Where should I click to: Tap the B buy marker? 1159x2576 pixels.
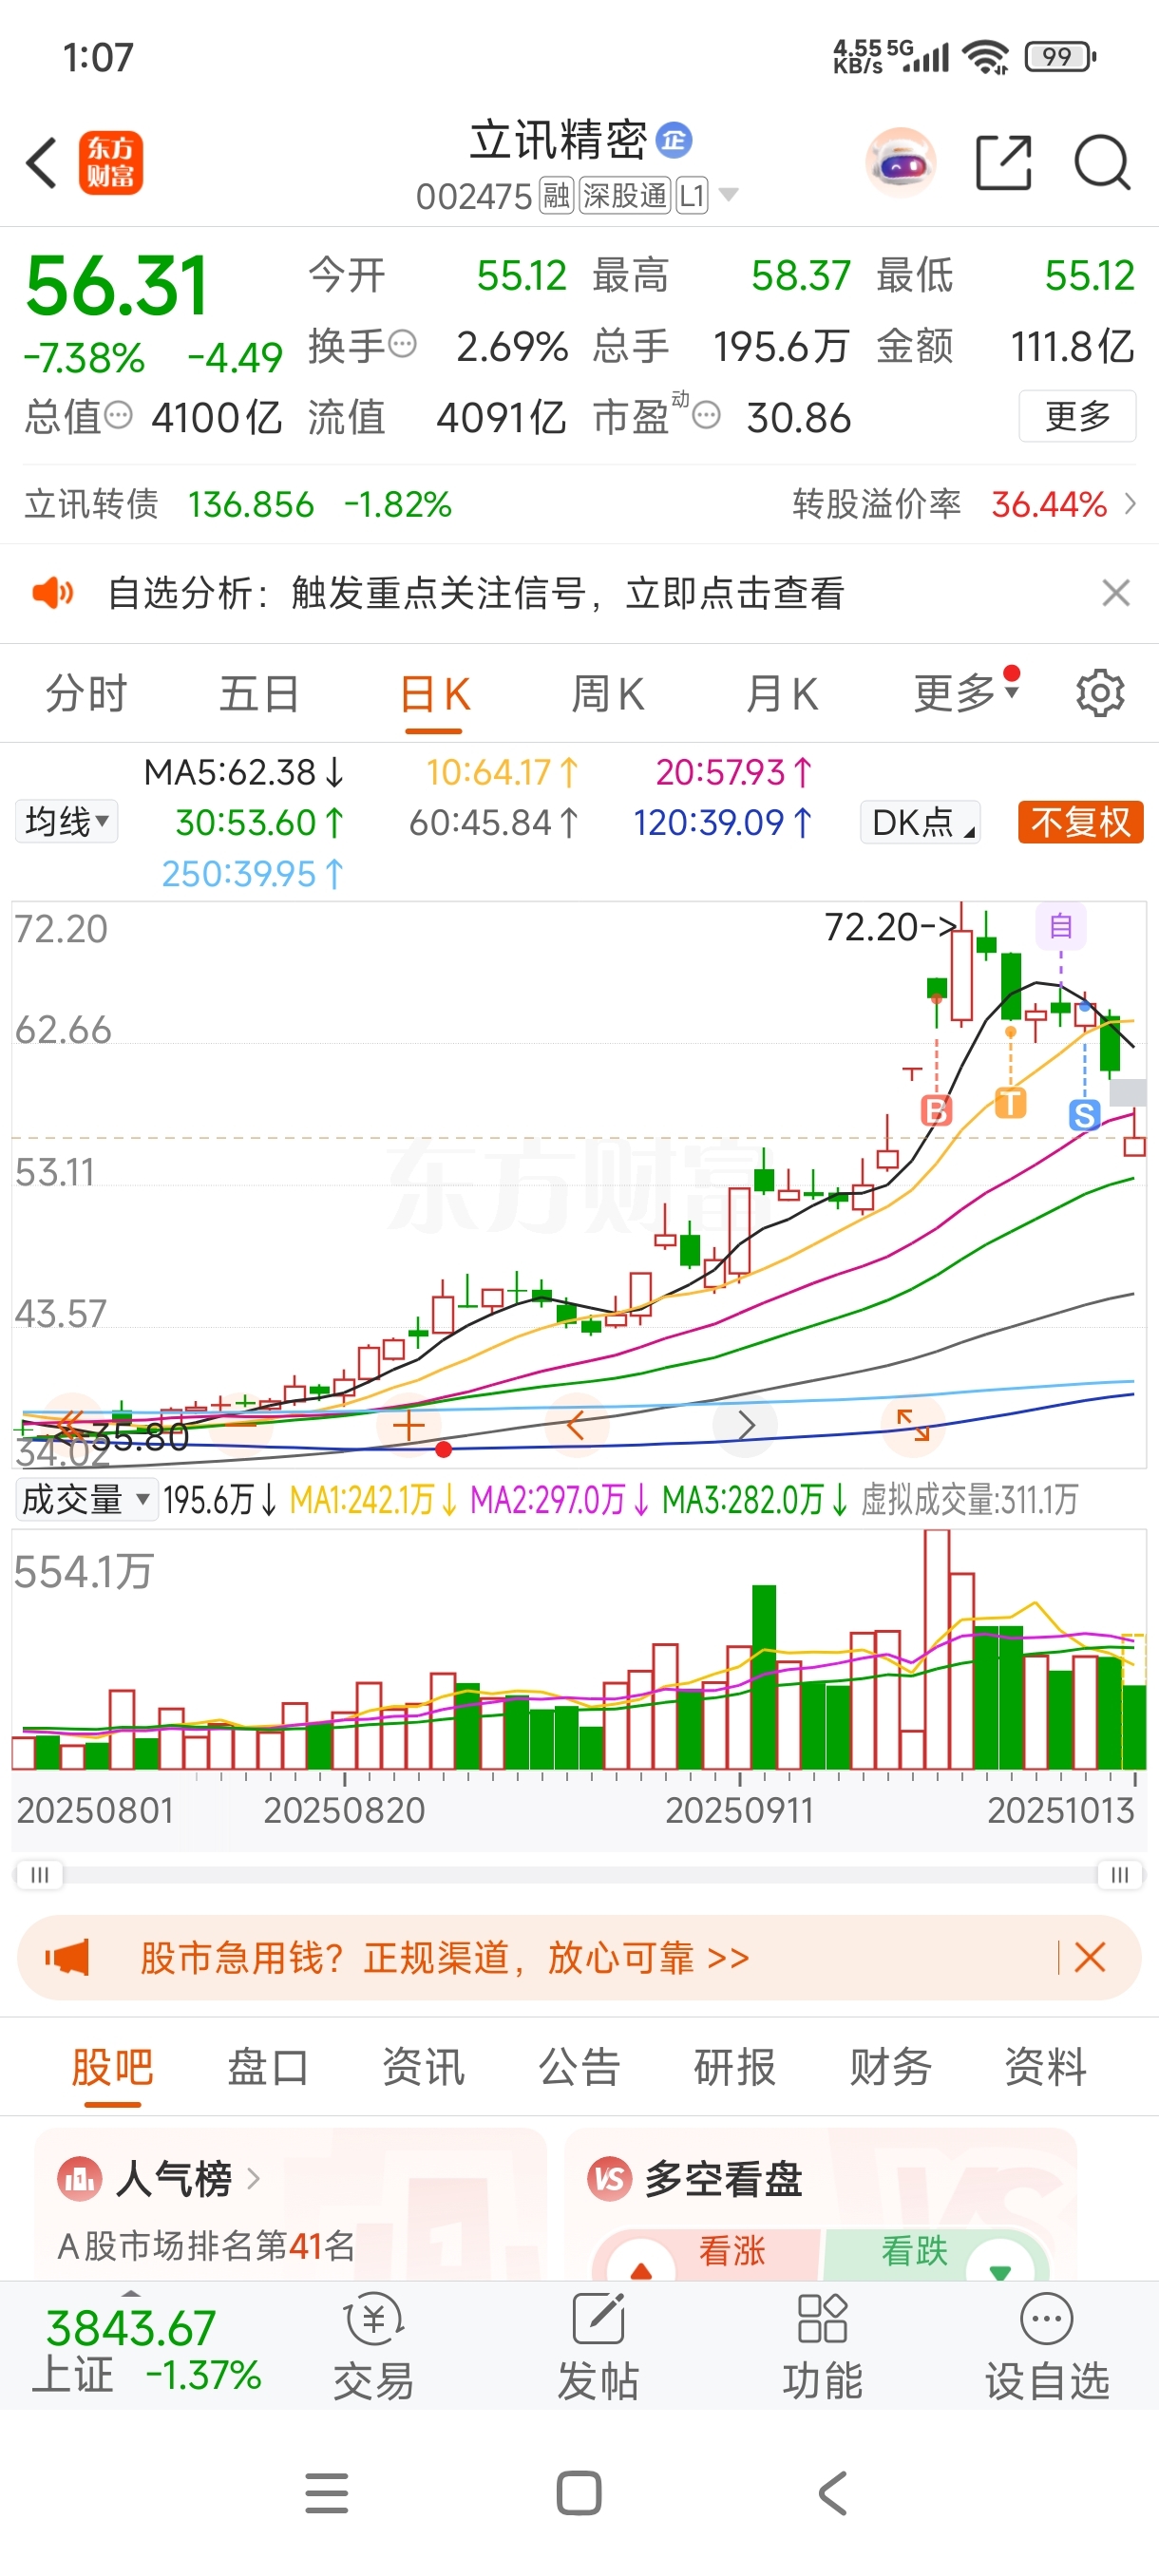point(936,1110)
